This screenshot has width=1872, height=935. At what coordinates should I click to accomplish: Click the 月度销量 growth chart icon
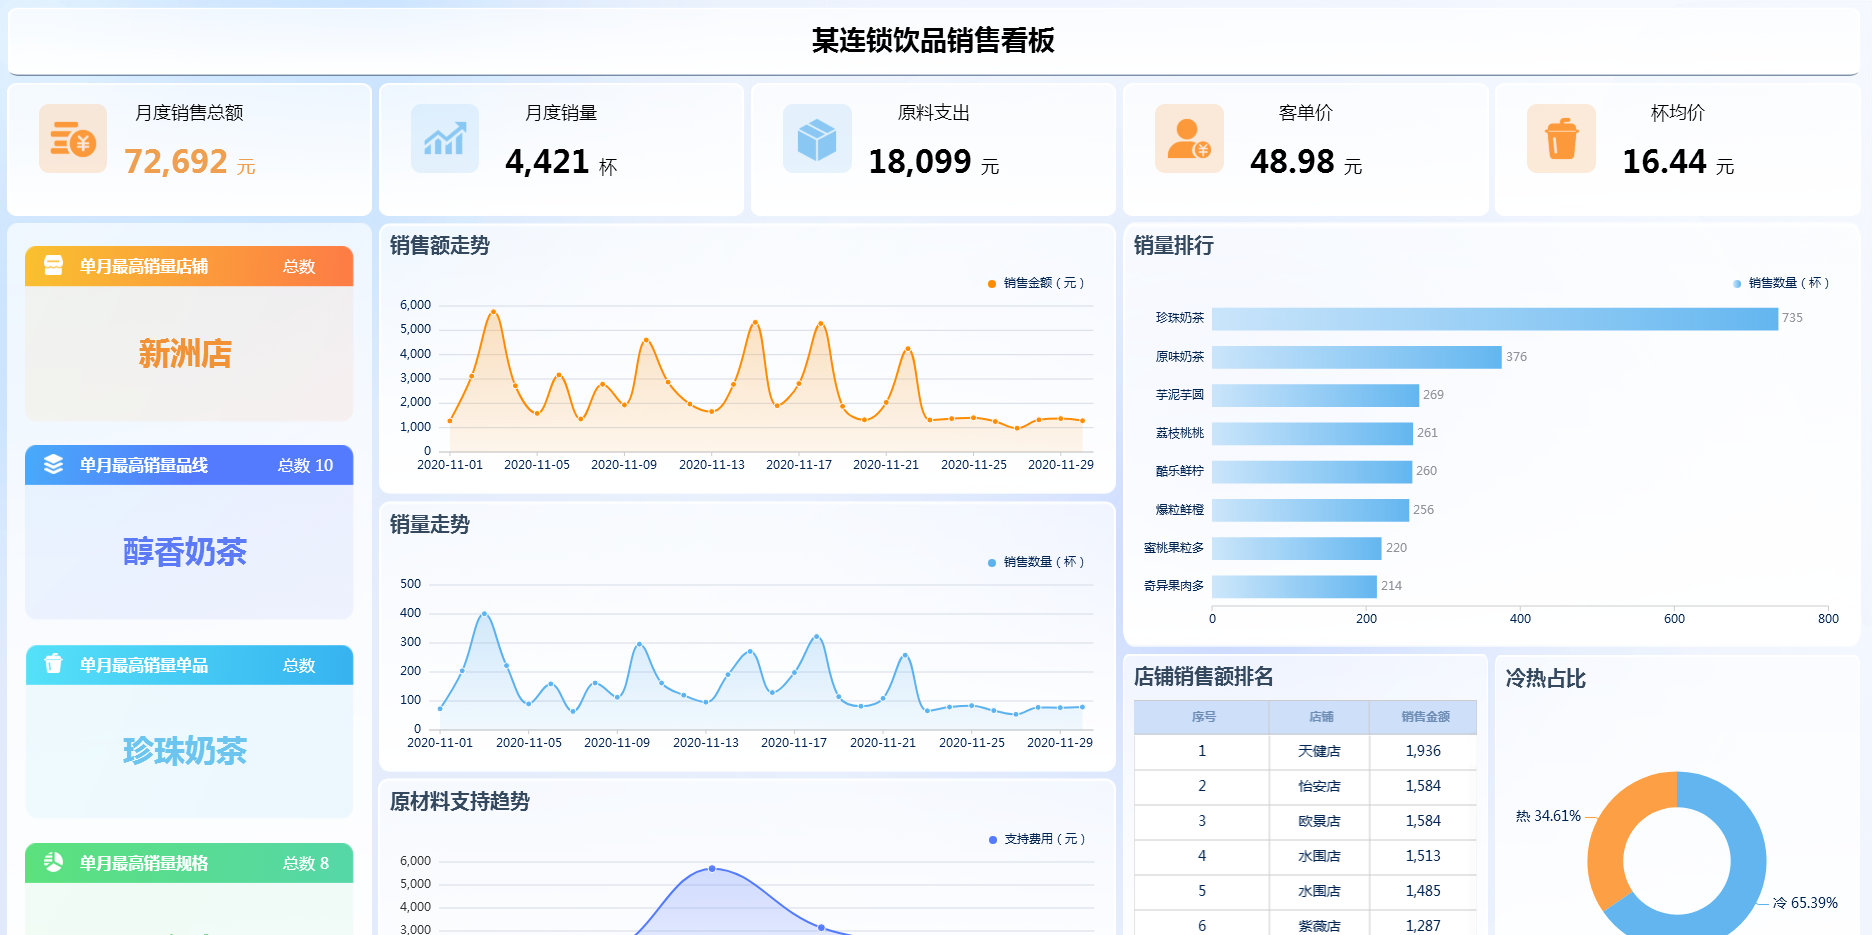[445, 139]
